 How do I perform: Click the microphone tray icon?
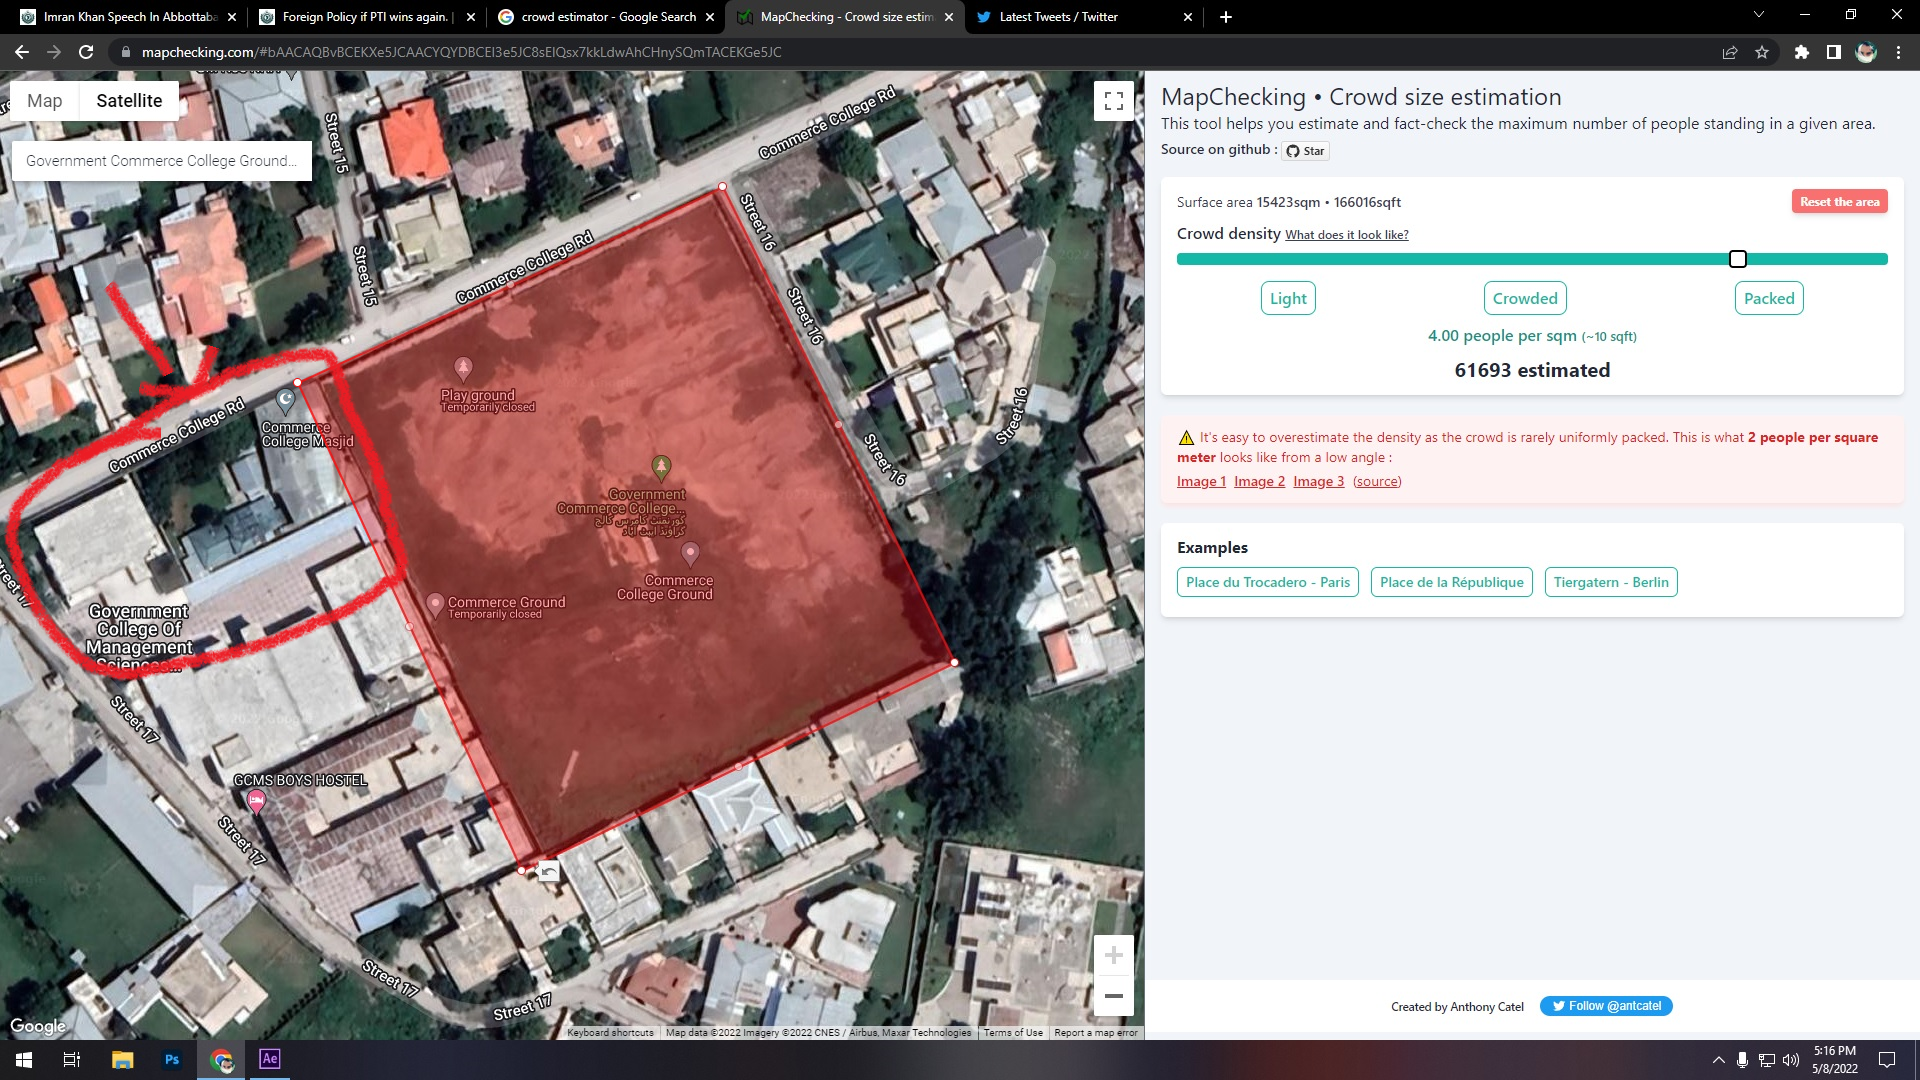point(1742,1060)
